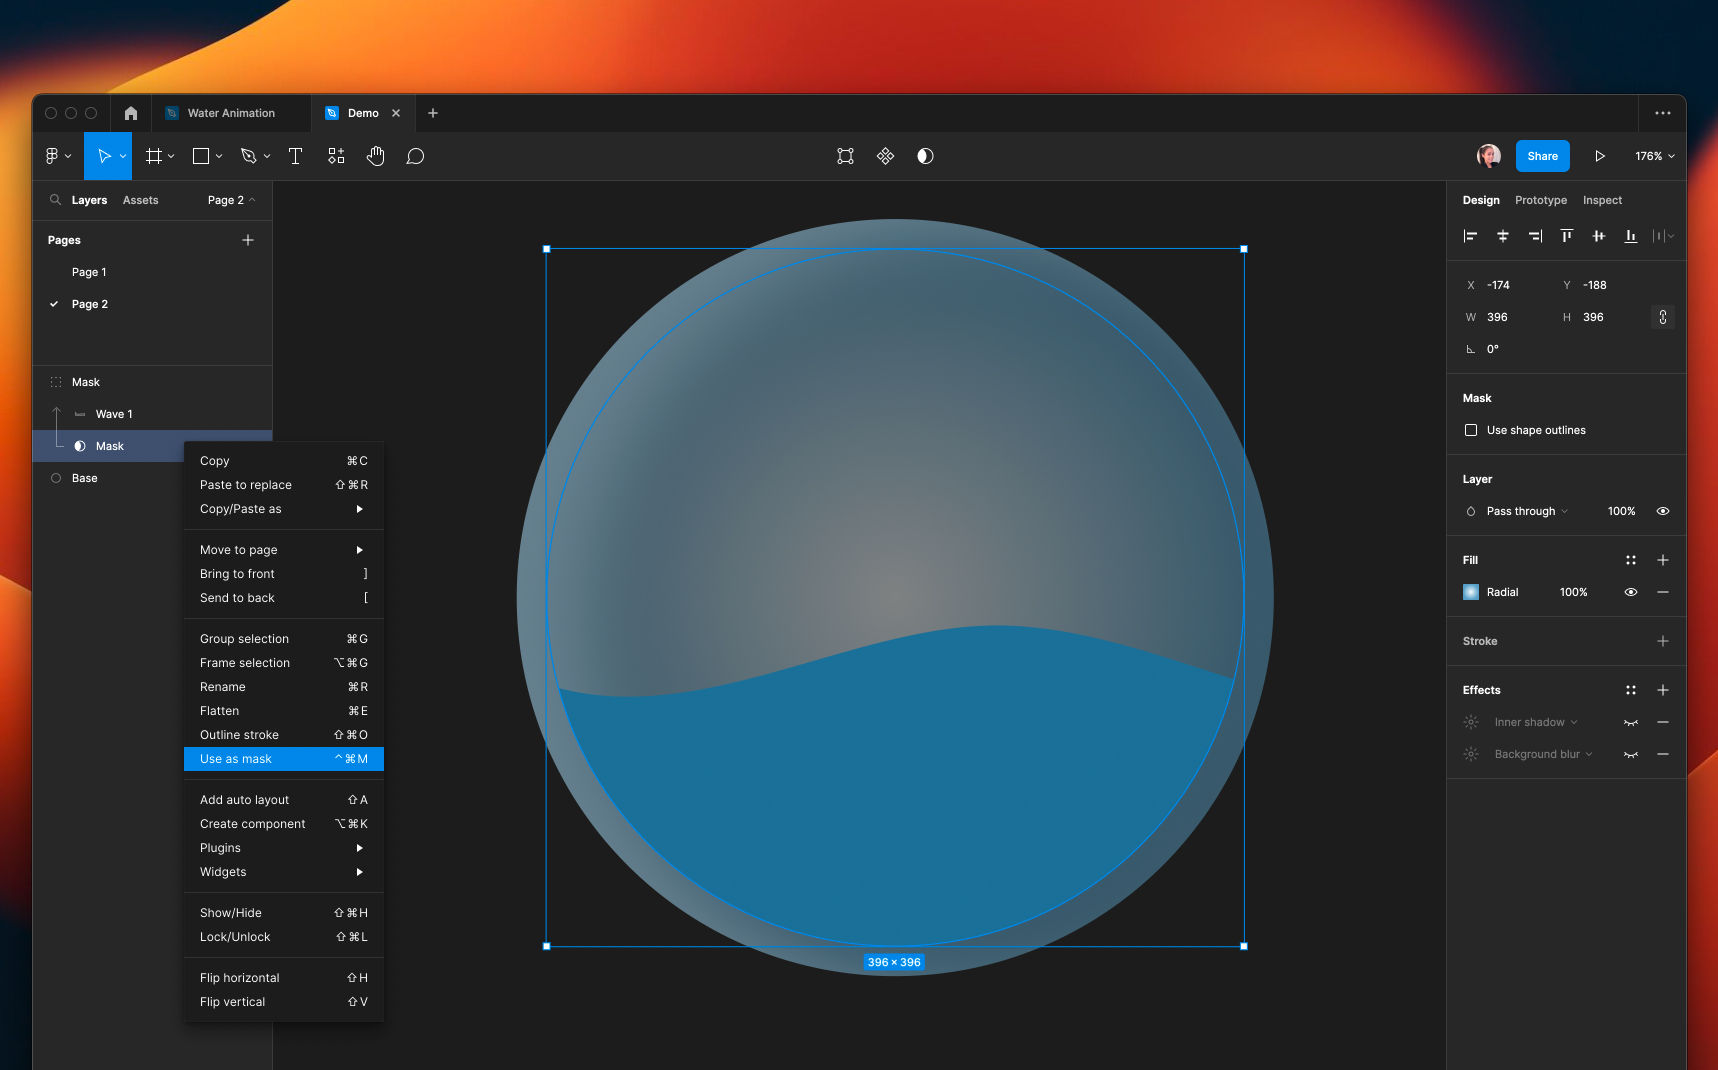Add a new fill
The width and height of the screenshot is (1718, 1070).
pyautogui.click(x=1663, y=560)
